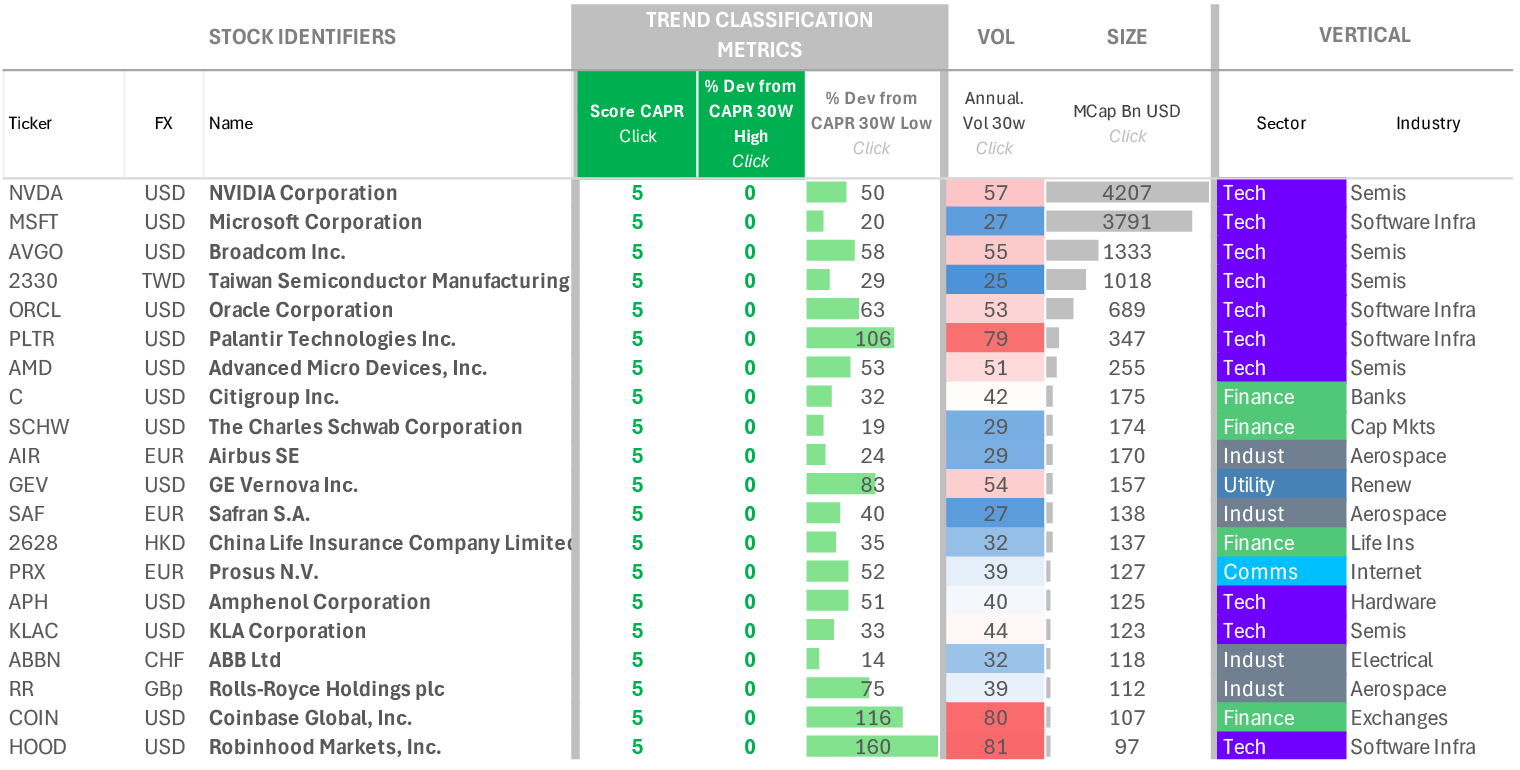Select the FX column header

click(x=163, y=124)
